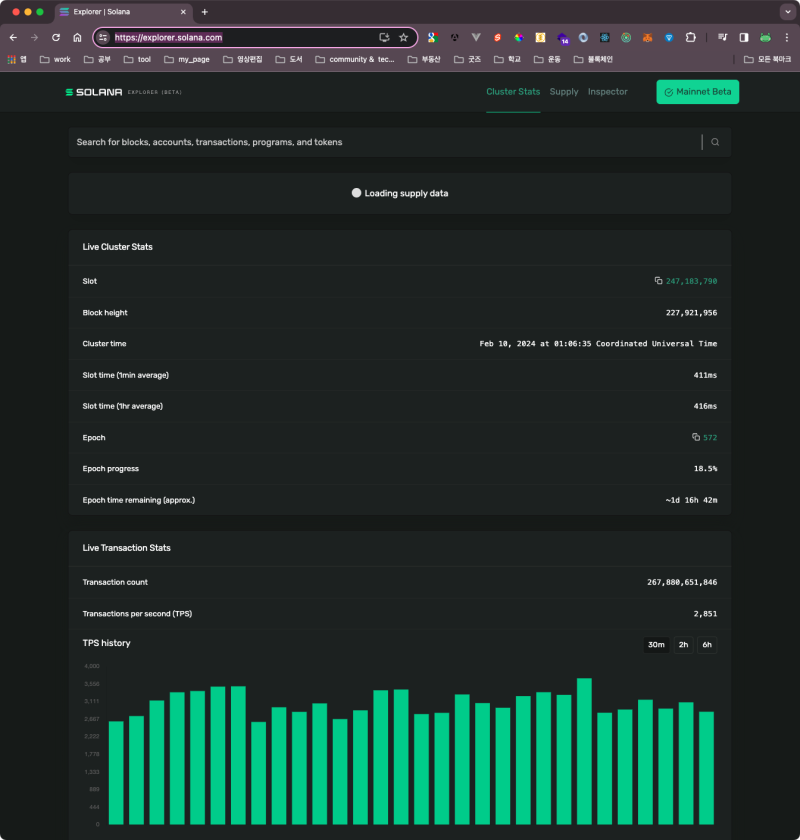Viewport: 800px width, 840px height.
Task: Show 6h TPS history
Action: pos(707,644)
